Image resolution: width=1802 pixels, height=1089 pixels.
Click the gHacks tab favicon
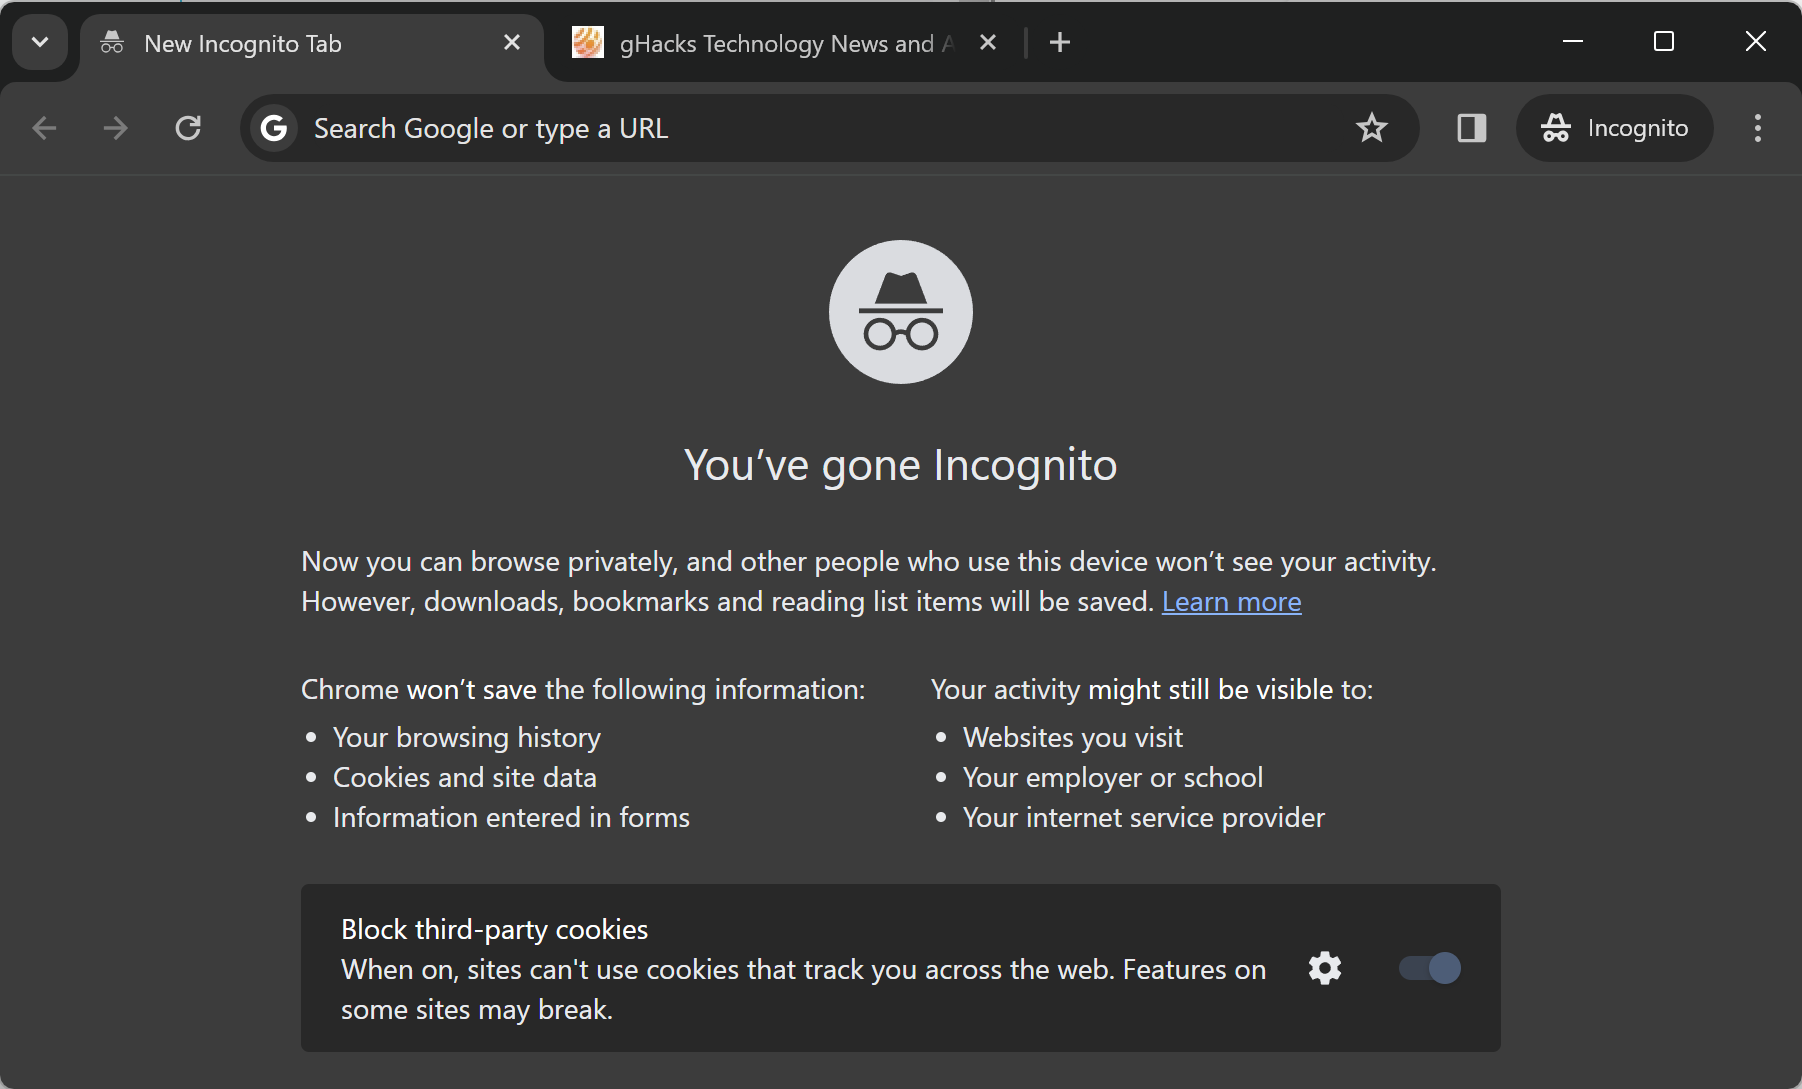coord(588,42)
